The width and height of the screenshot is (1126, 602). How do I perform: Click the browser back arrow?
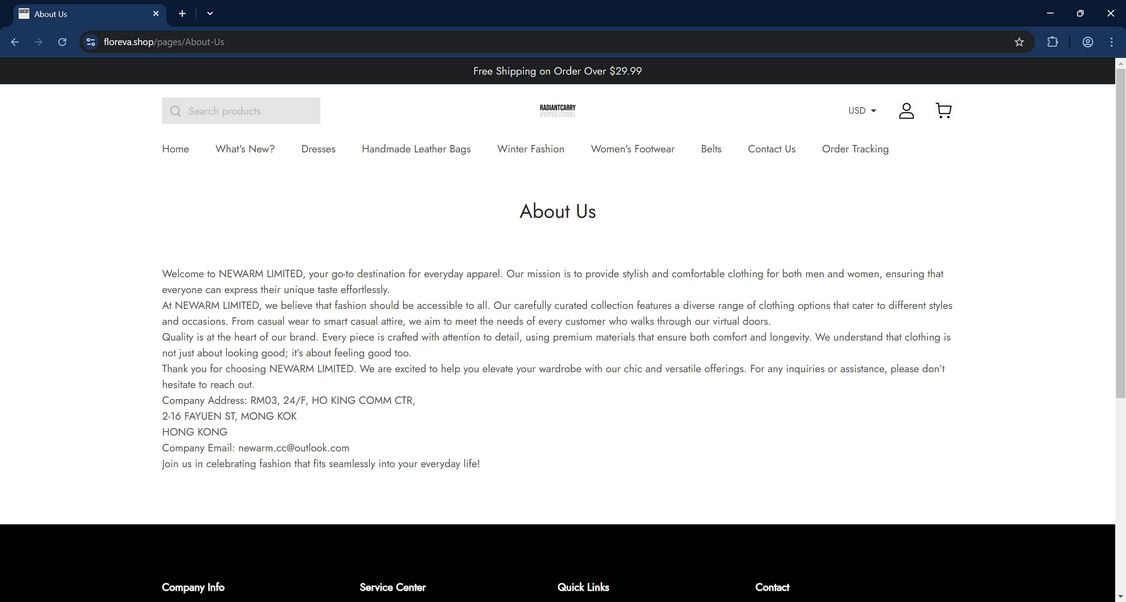[15, 42]
